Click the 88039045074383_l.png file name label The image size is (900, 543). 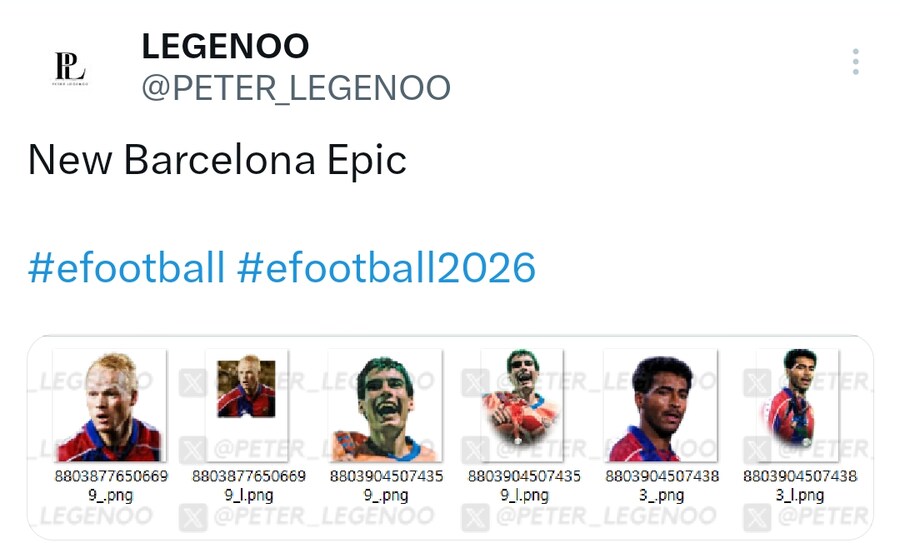[x=800, y=485]
